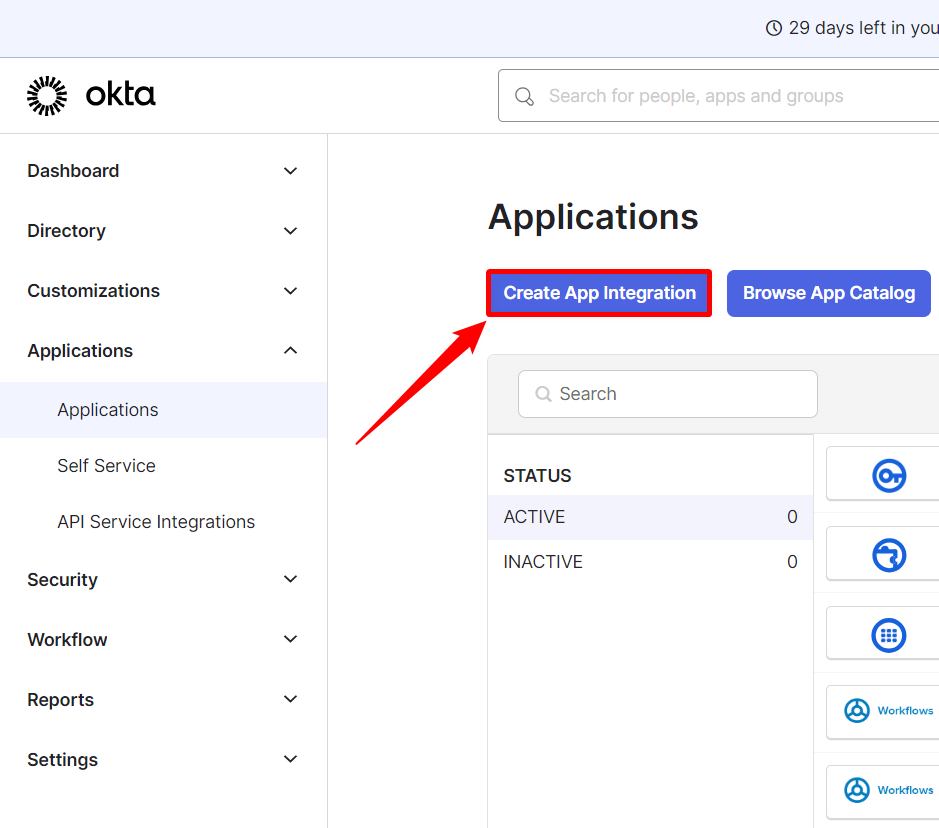
Task: Click the Create App Integration button
Action: (598, 293)
